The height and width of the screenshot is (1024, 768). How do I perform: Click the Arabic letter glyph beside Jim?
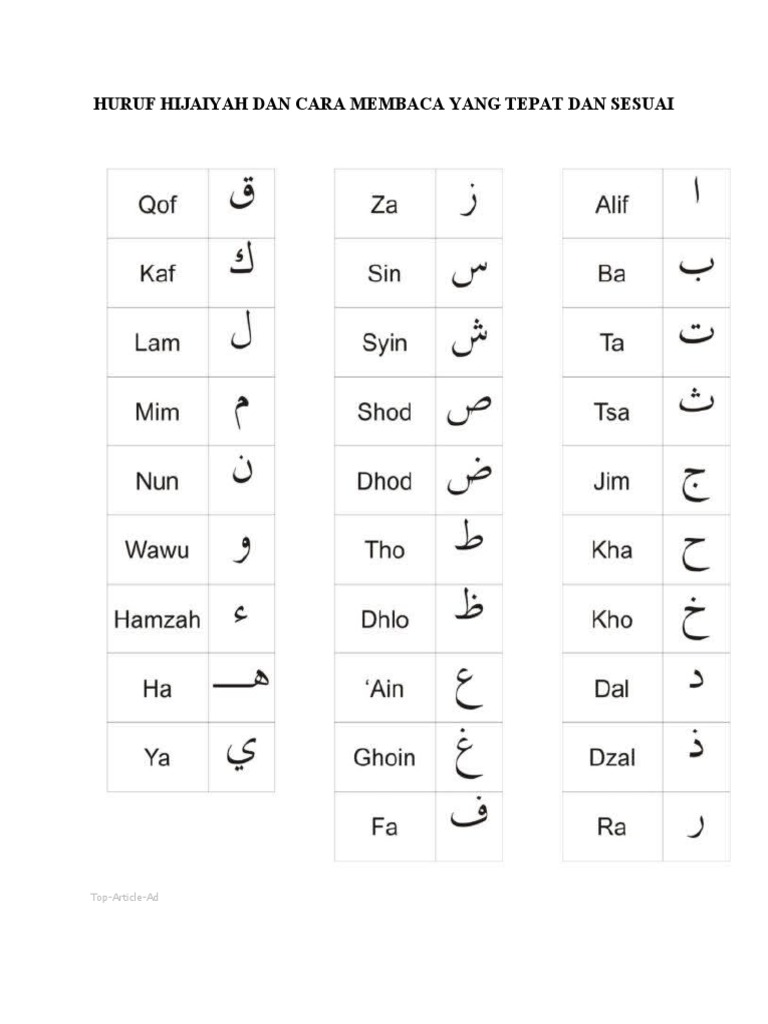pyautogui.click(x=695, y=483)
